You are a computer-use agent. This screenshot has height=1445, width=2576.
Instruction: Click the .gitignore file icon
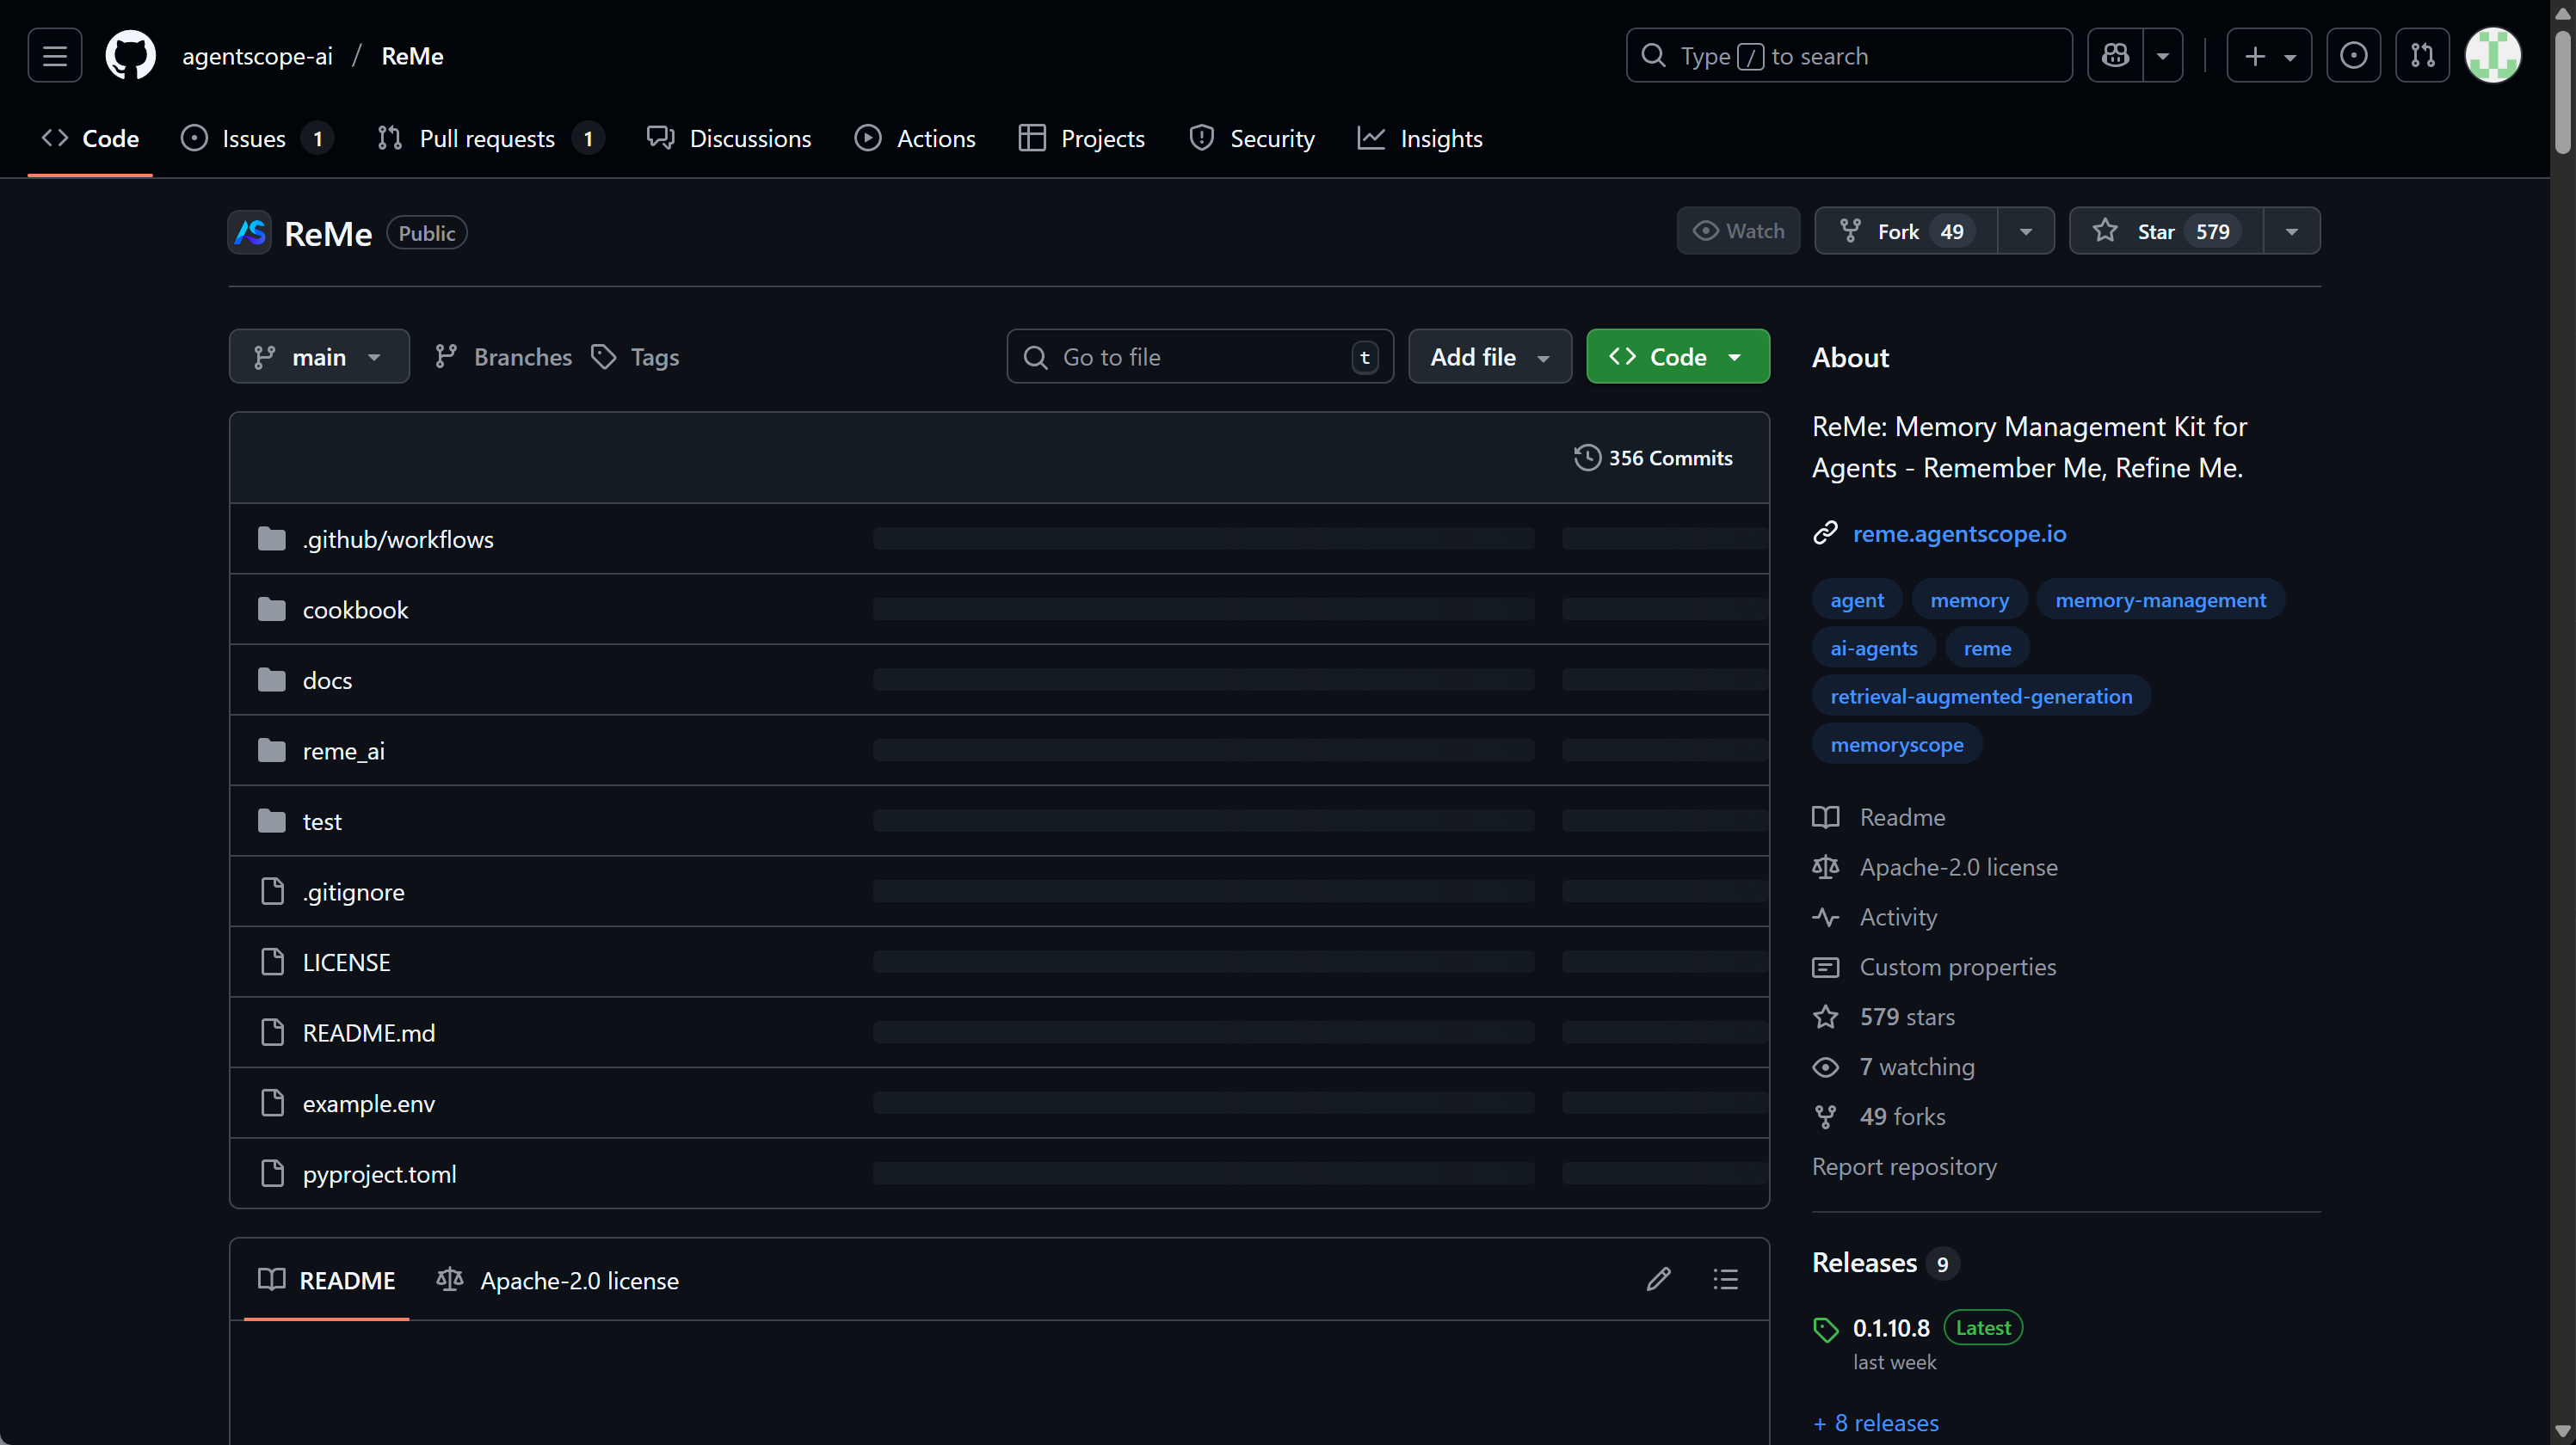272,892
